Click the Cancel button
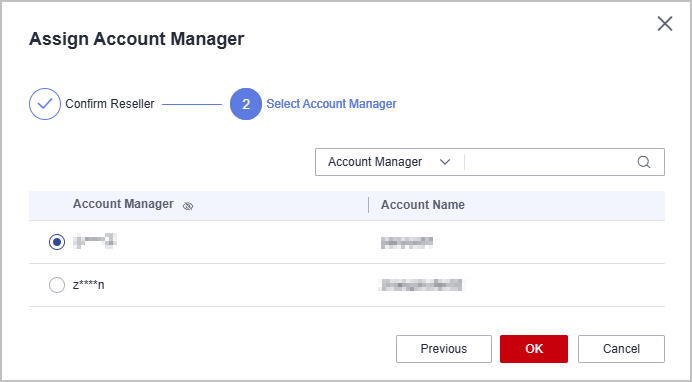692x382 pixels. [621, 349]
